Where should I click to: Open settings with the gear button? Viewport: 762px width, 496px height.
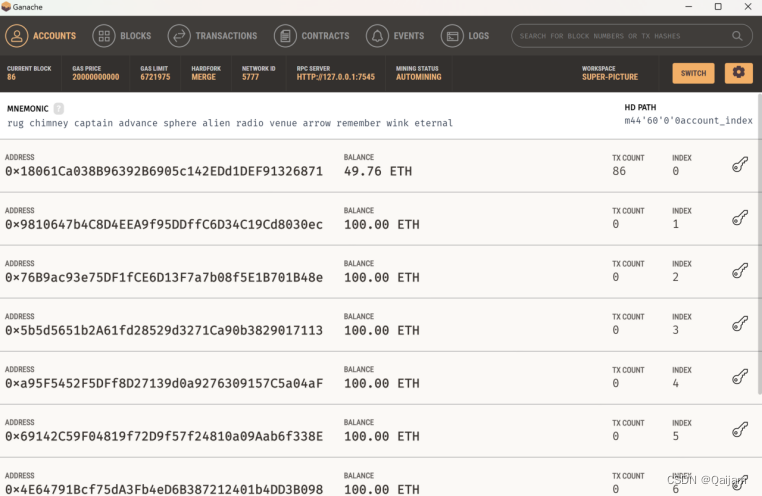pos(739,73)
